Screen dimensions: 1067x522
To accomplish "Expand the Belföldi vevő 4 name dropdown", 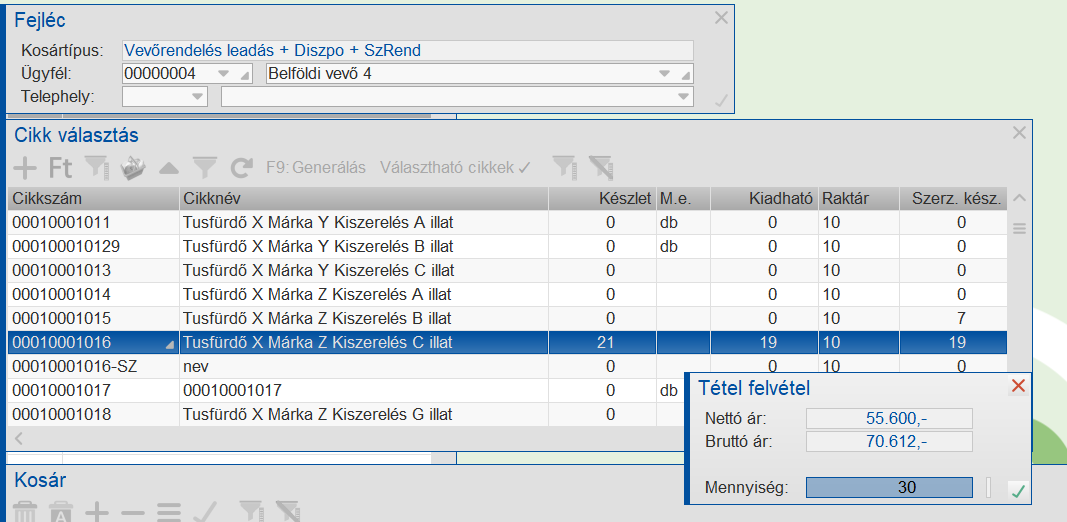I will coord(664,74).
